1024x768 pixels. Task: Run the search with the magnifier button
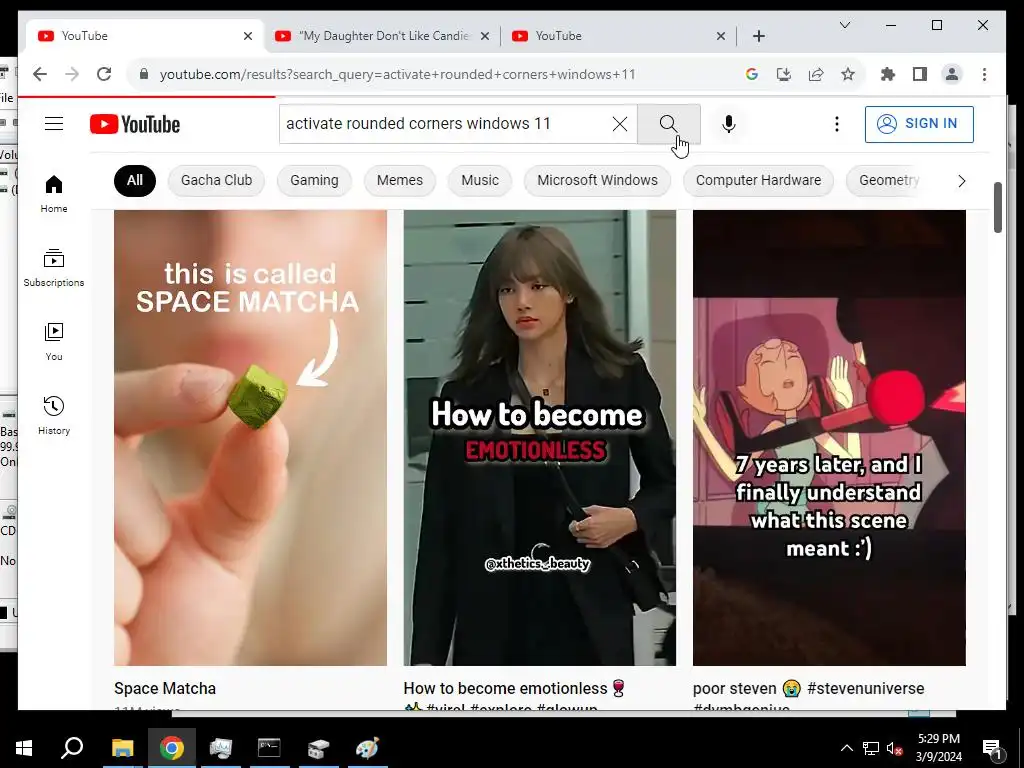coord(669,123)
